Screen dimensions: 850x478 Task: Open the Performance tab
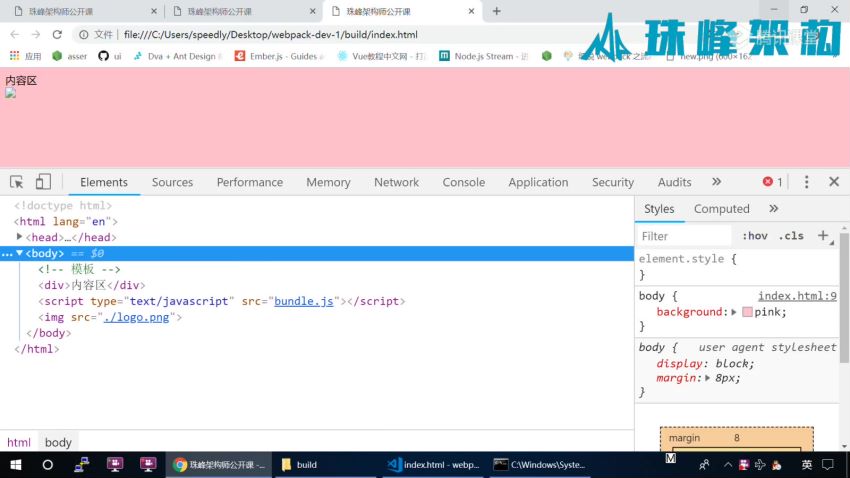pyautogui.click(x=250, y=182)
